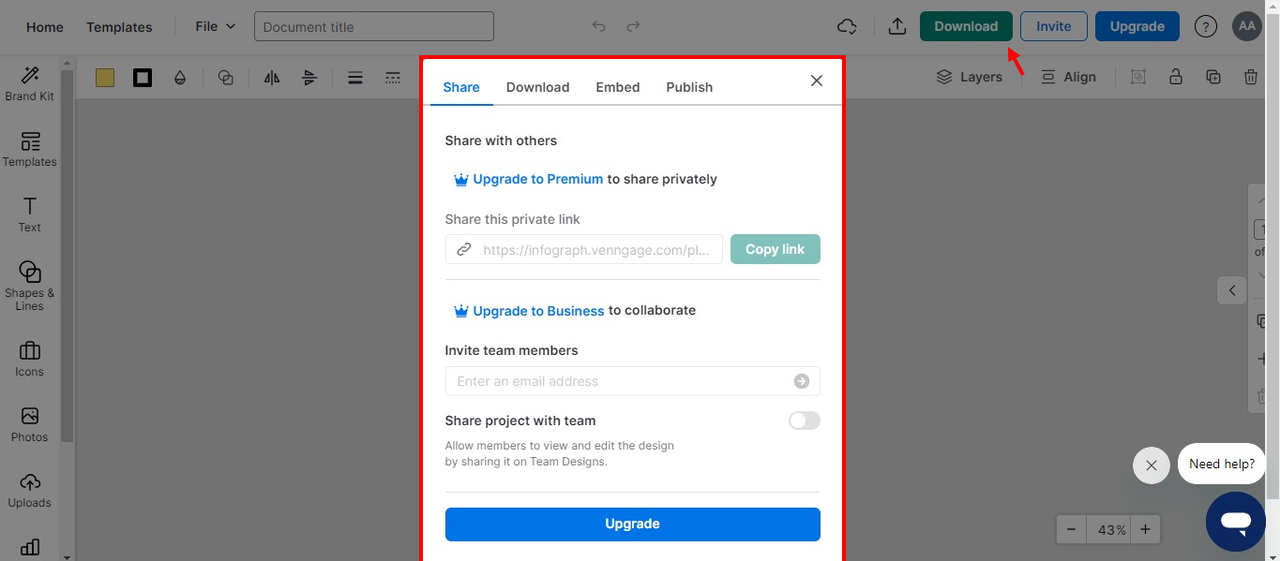Open the Uploads panel

29,490
